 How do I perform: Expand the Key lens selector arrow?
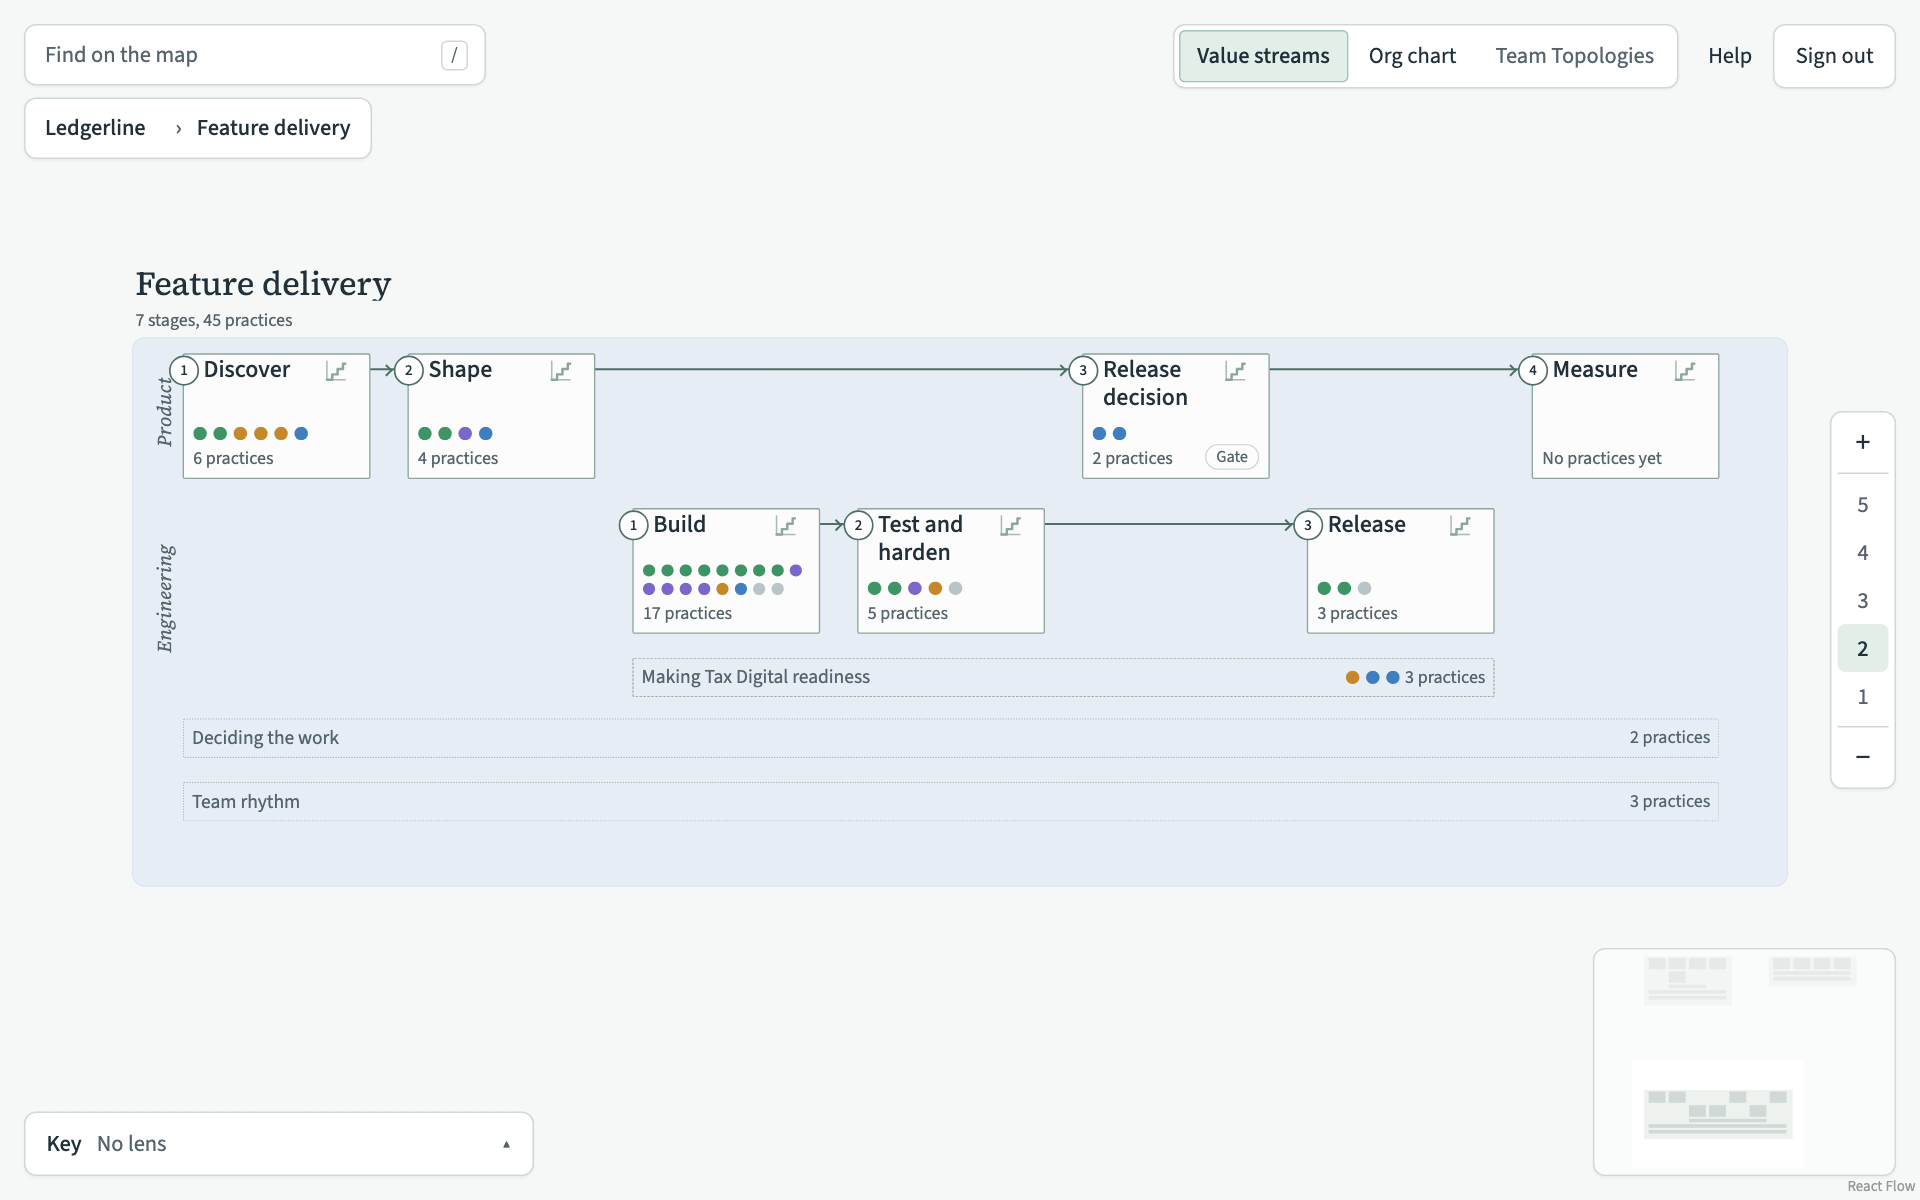506,1144
